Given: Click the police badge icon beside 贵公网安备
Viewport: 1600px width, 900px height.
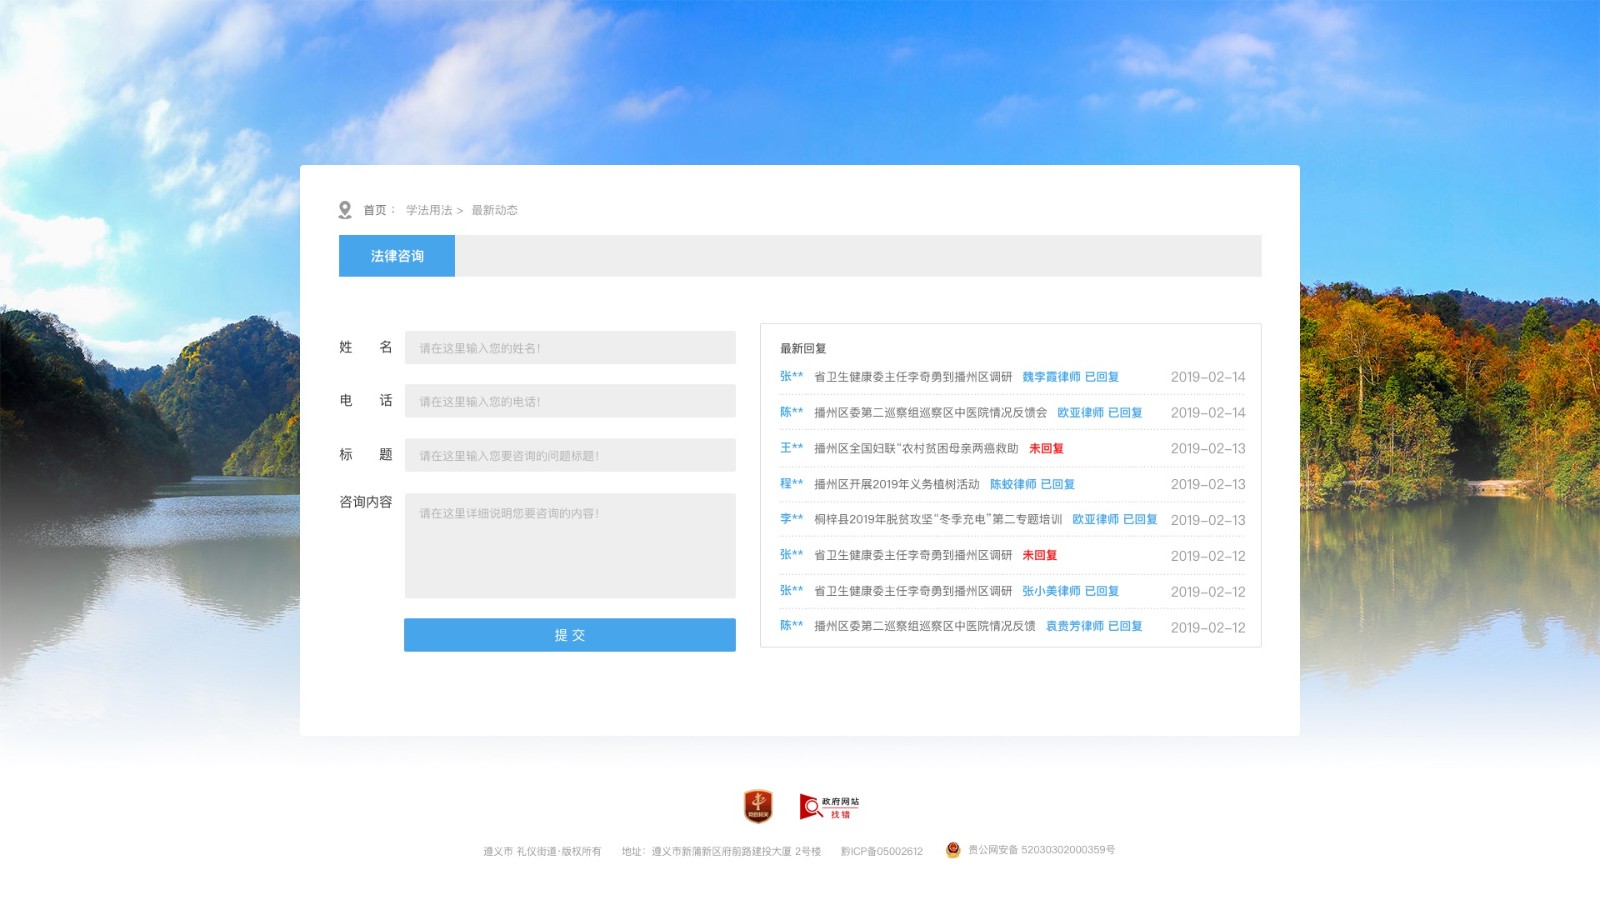Looking at the screenshot, I should [x=953, y=850].
